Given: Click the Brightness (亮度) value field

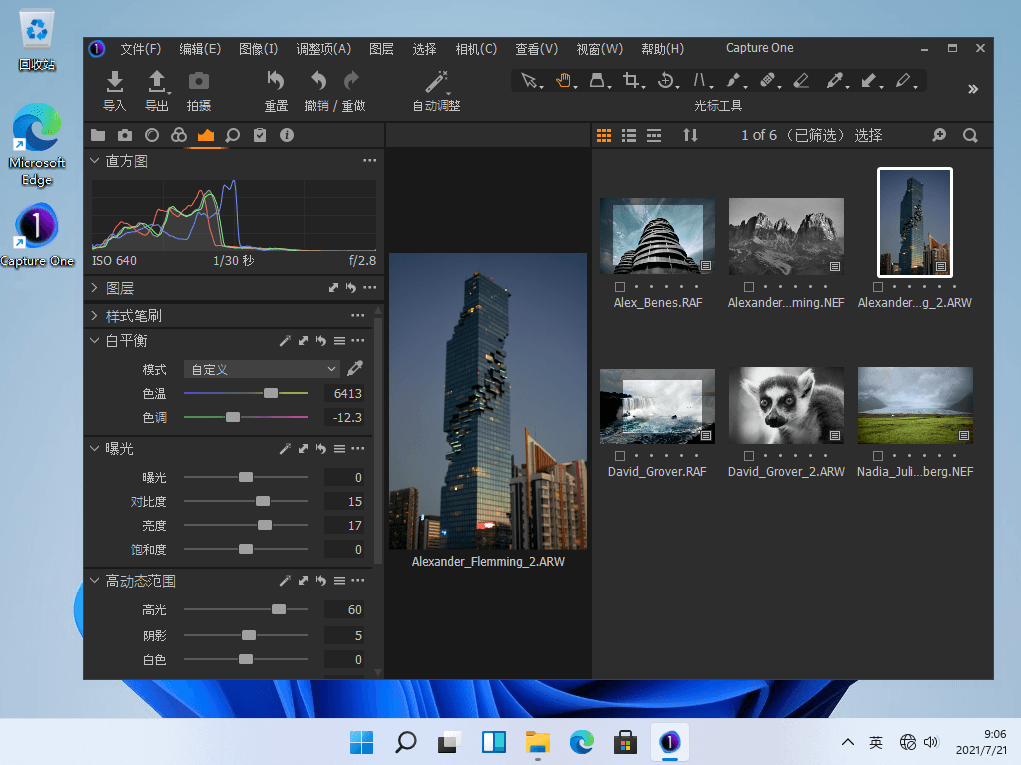Looking at the screenshot, I should (344, 525).
